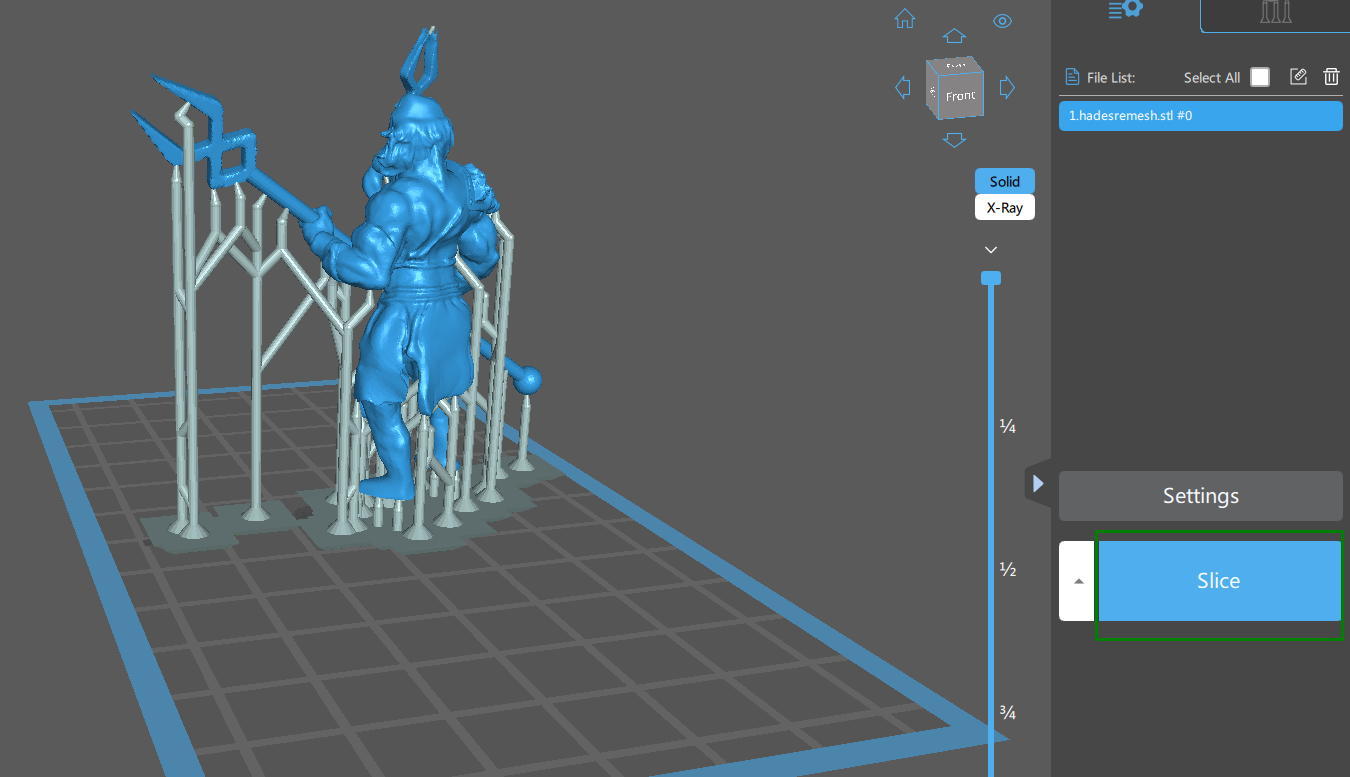Open the supports tab with pillars icon
1350x777 pixels.
pyautogui.click(x=1275, y=12)
